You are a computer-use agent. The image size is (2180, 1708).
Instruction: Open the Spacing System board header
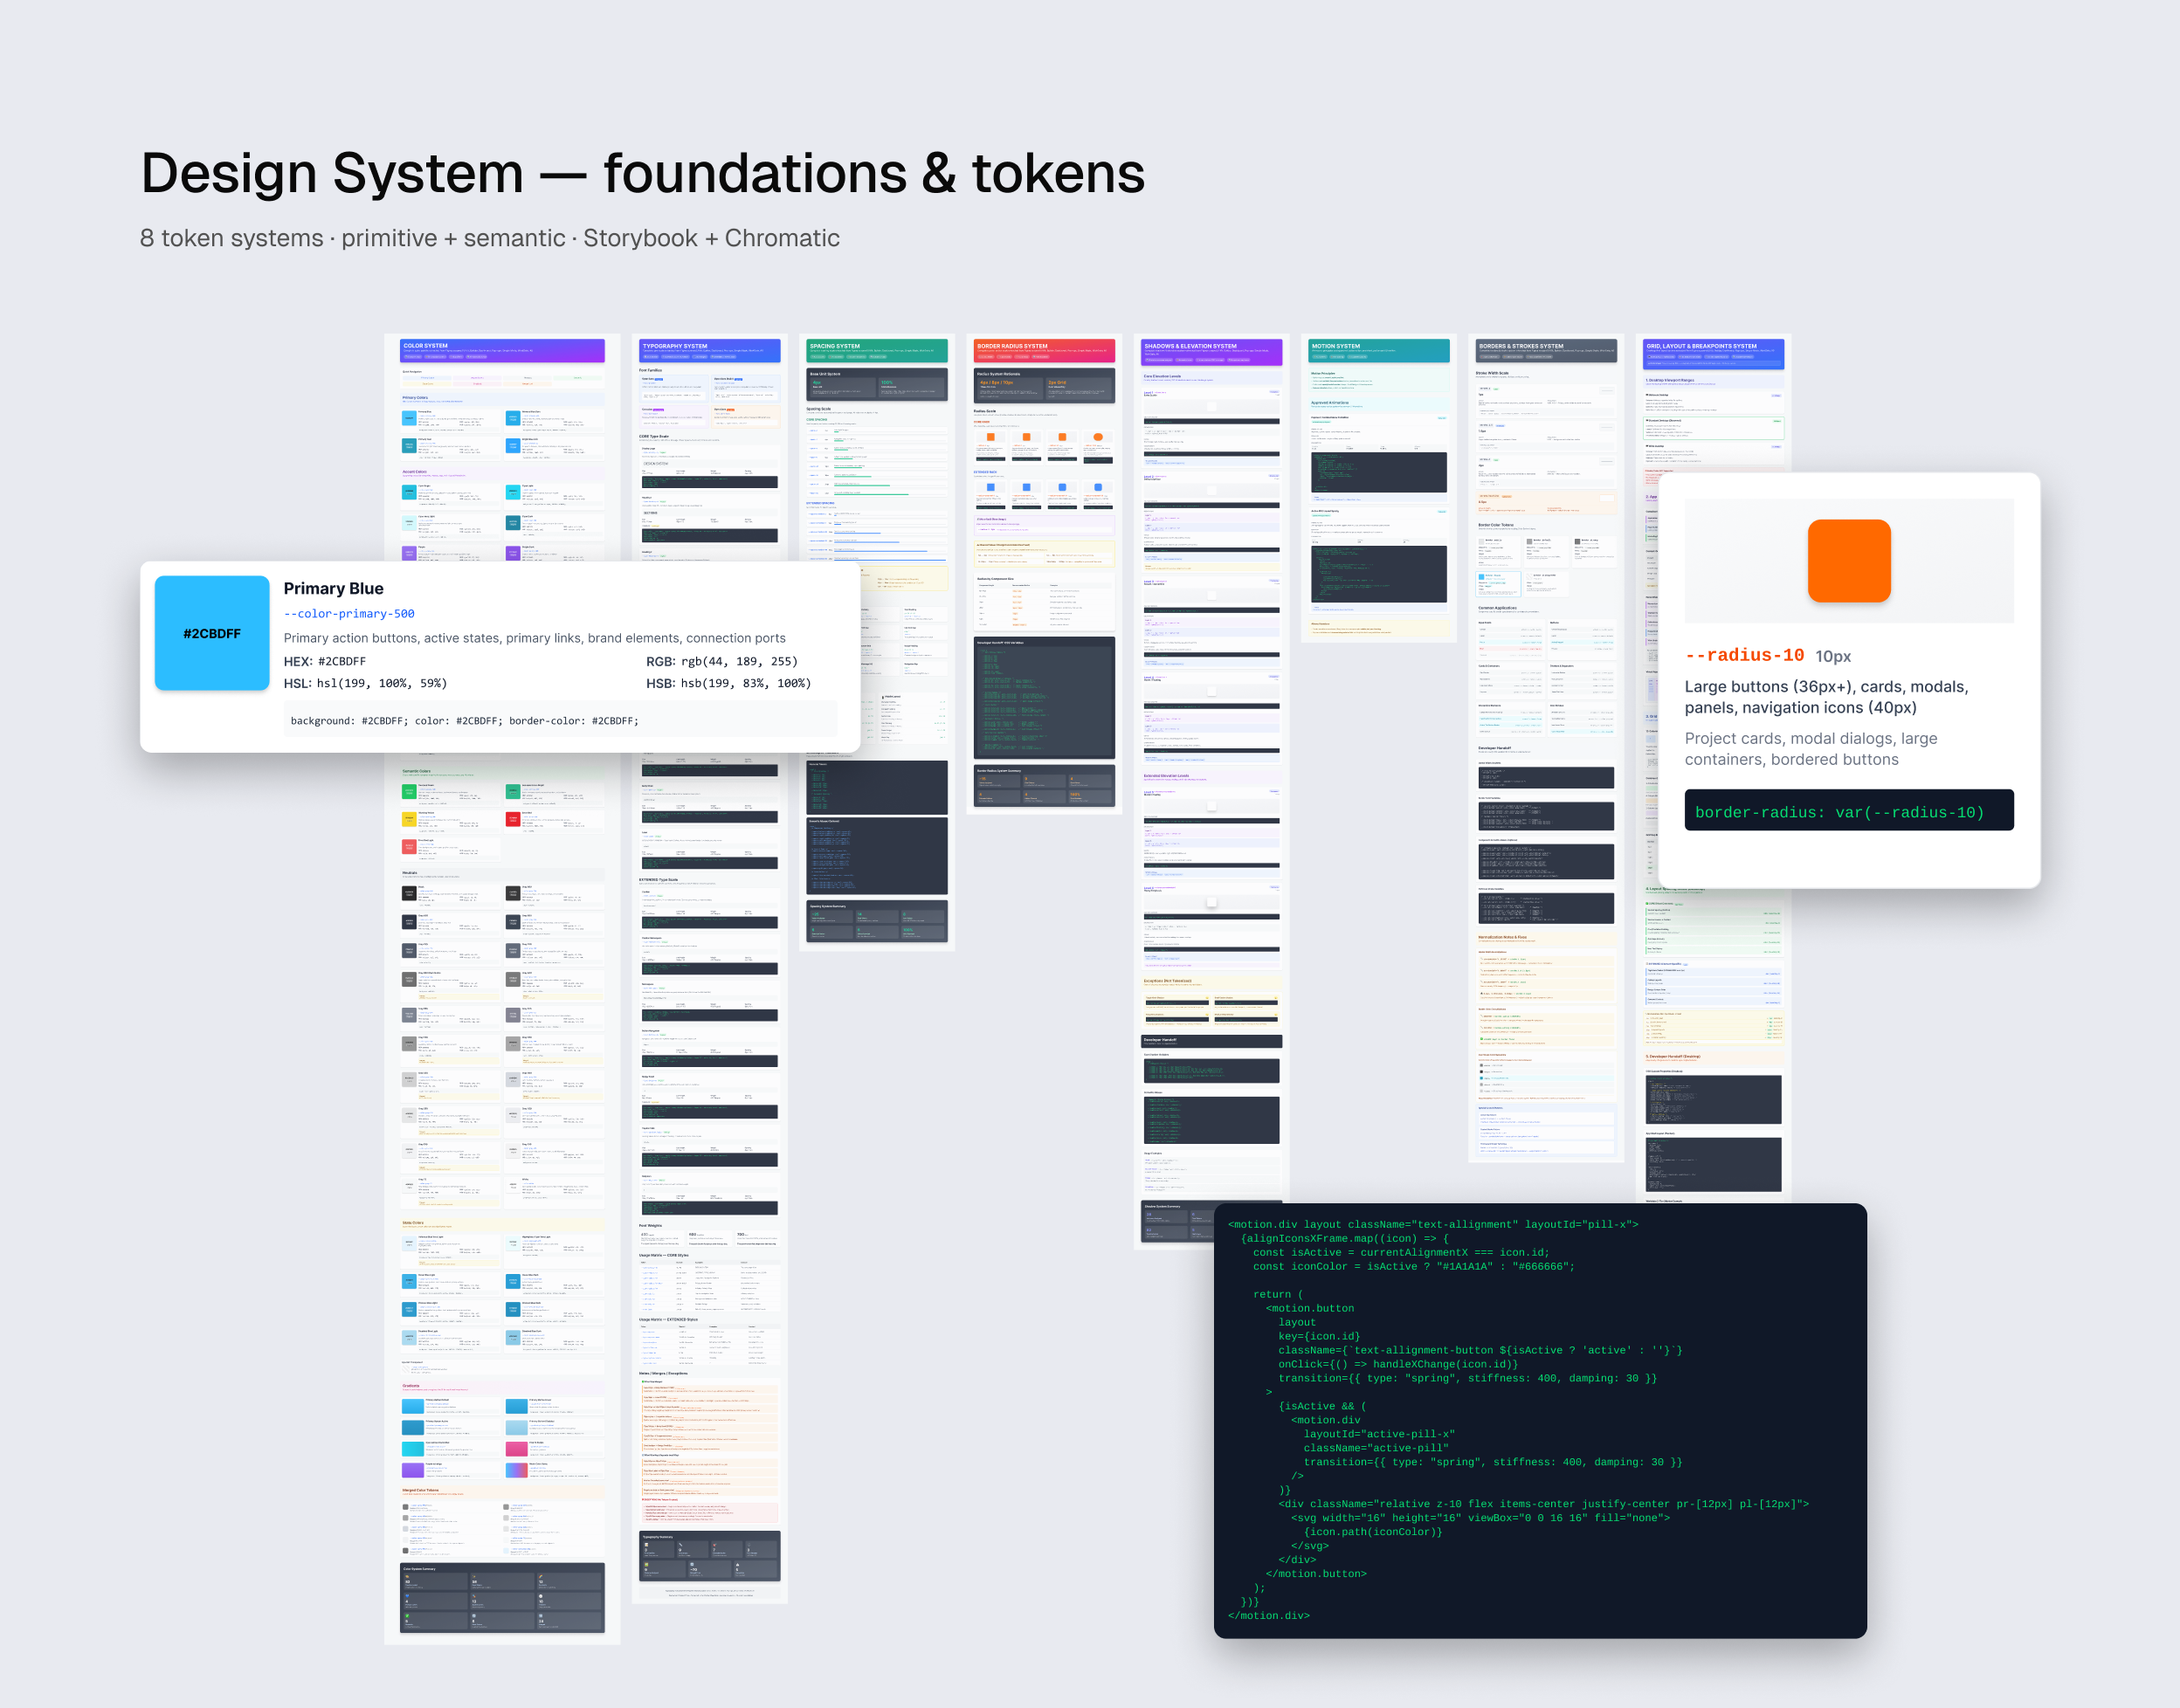877,351
